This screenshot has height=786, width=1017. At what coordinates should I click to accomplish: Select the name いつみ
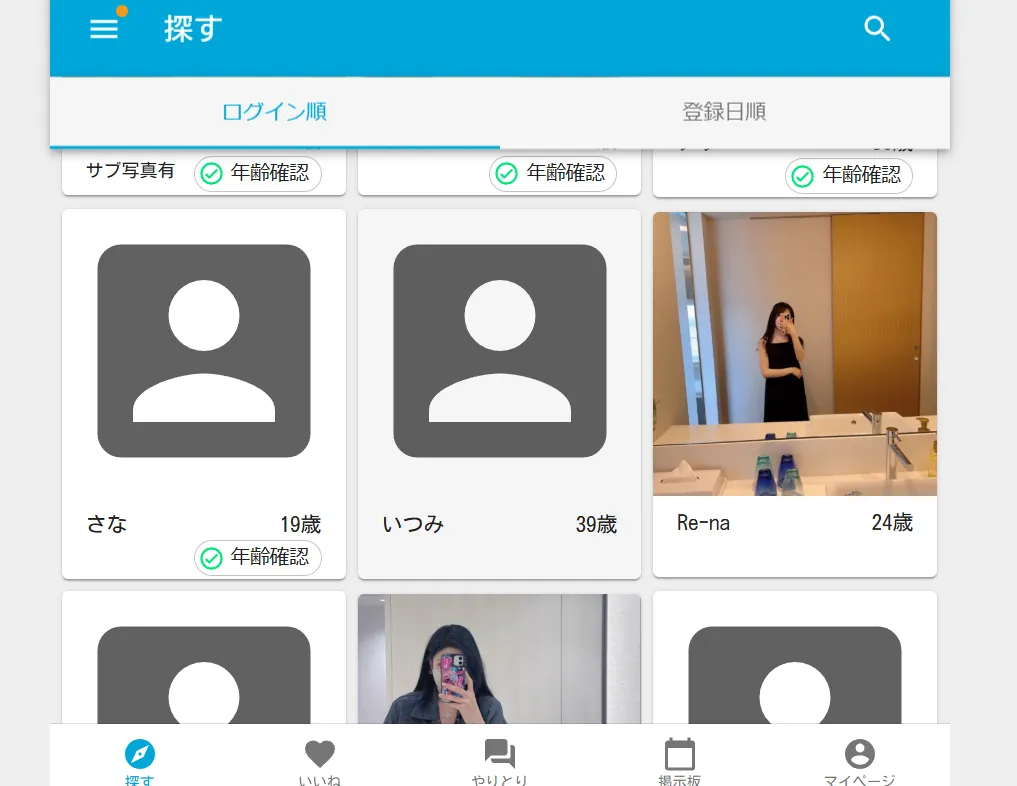click(x=413, y=524)
